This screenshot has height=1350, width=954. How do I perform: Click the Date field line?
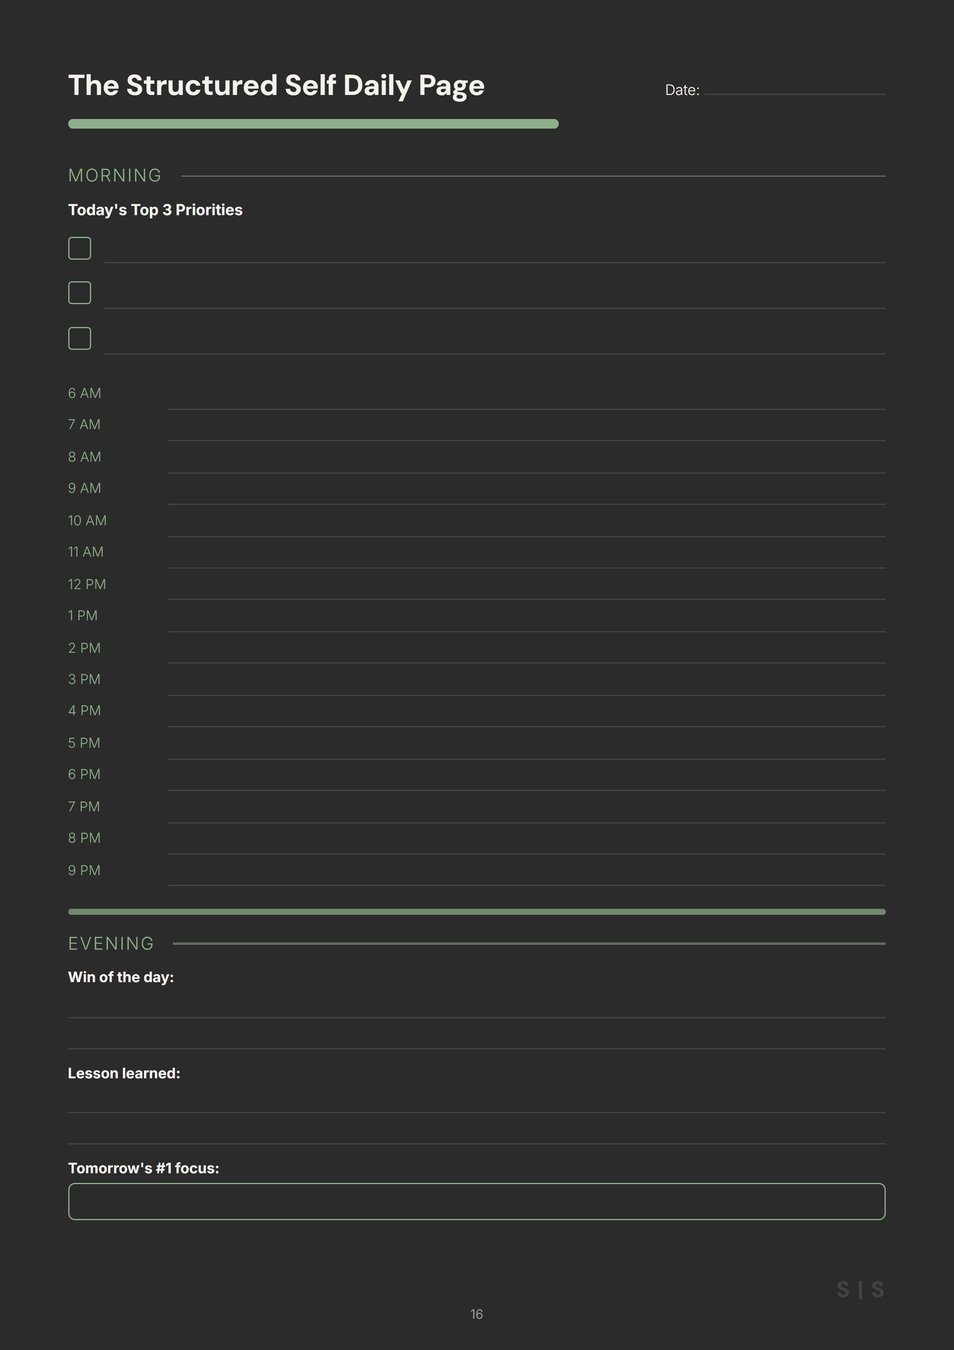[794, 91]
